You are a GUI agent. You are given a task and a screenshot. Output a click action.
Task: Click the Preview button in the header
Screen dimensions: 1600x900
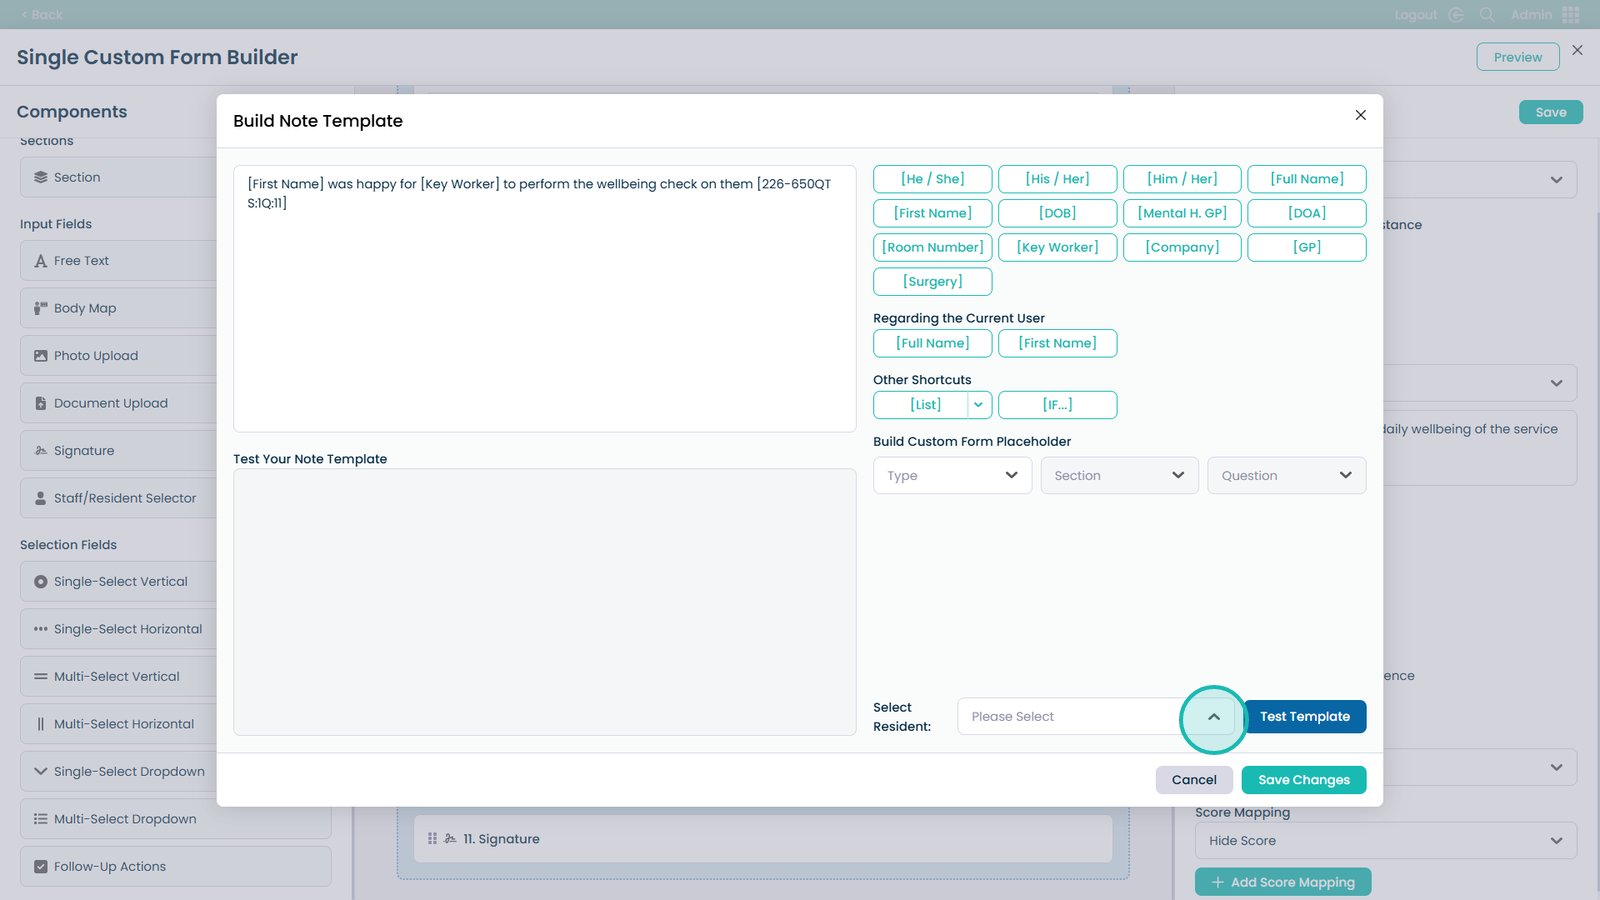coord(1518,57)
